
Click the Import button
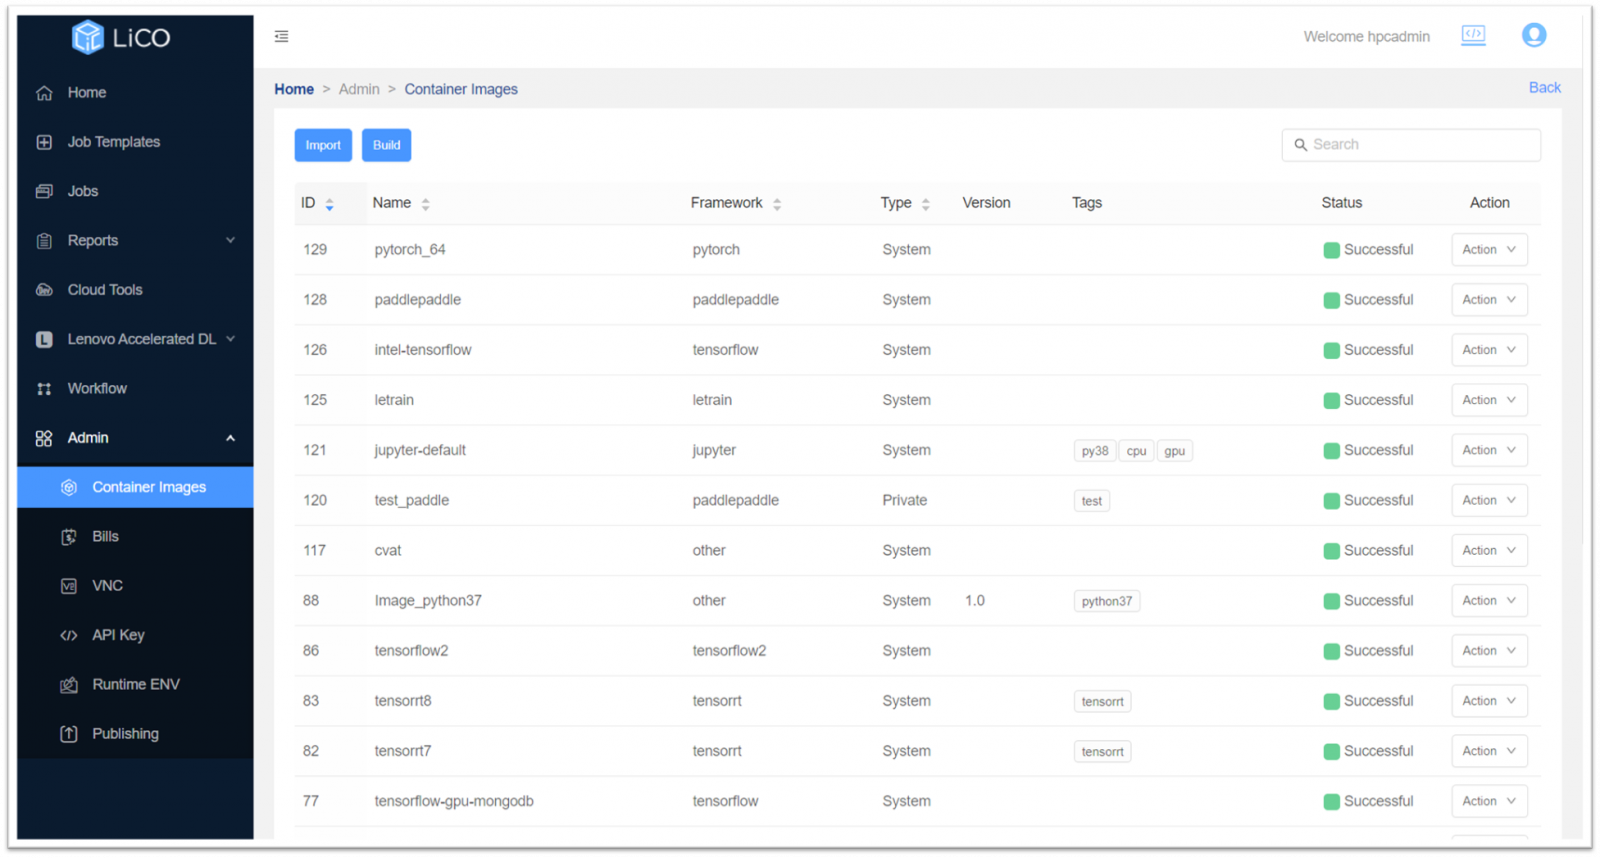[x=323, y=145]
